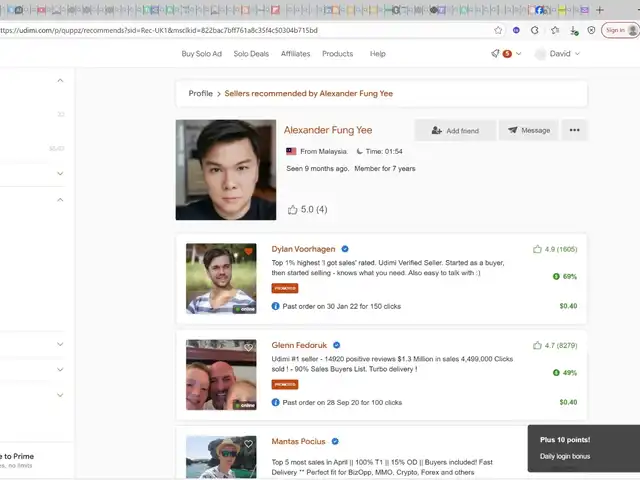
Task: Click the info icon beside Dylan's past order
Action: click(276, 306)
